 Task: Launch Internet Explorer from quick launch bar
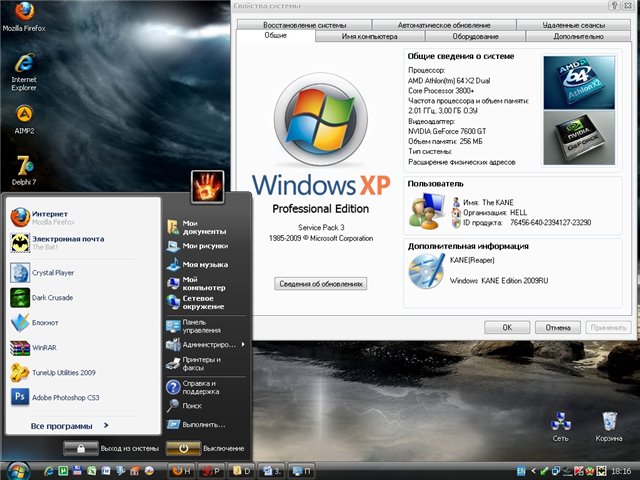tap(49, 471)
